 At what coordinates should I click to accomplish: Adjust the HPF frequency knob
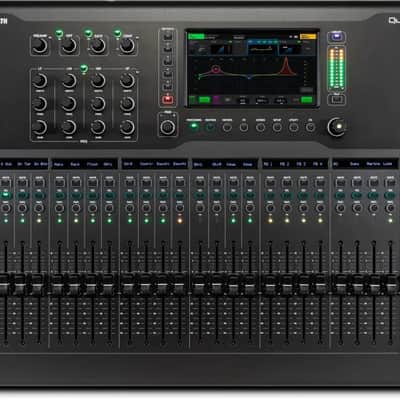[x=69, y=46]
